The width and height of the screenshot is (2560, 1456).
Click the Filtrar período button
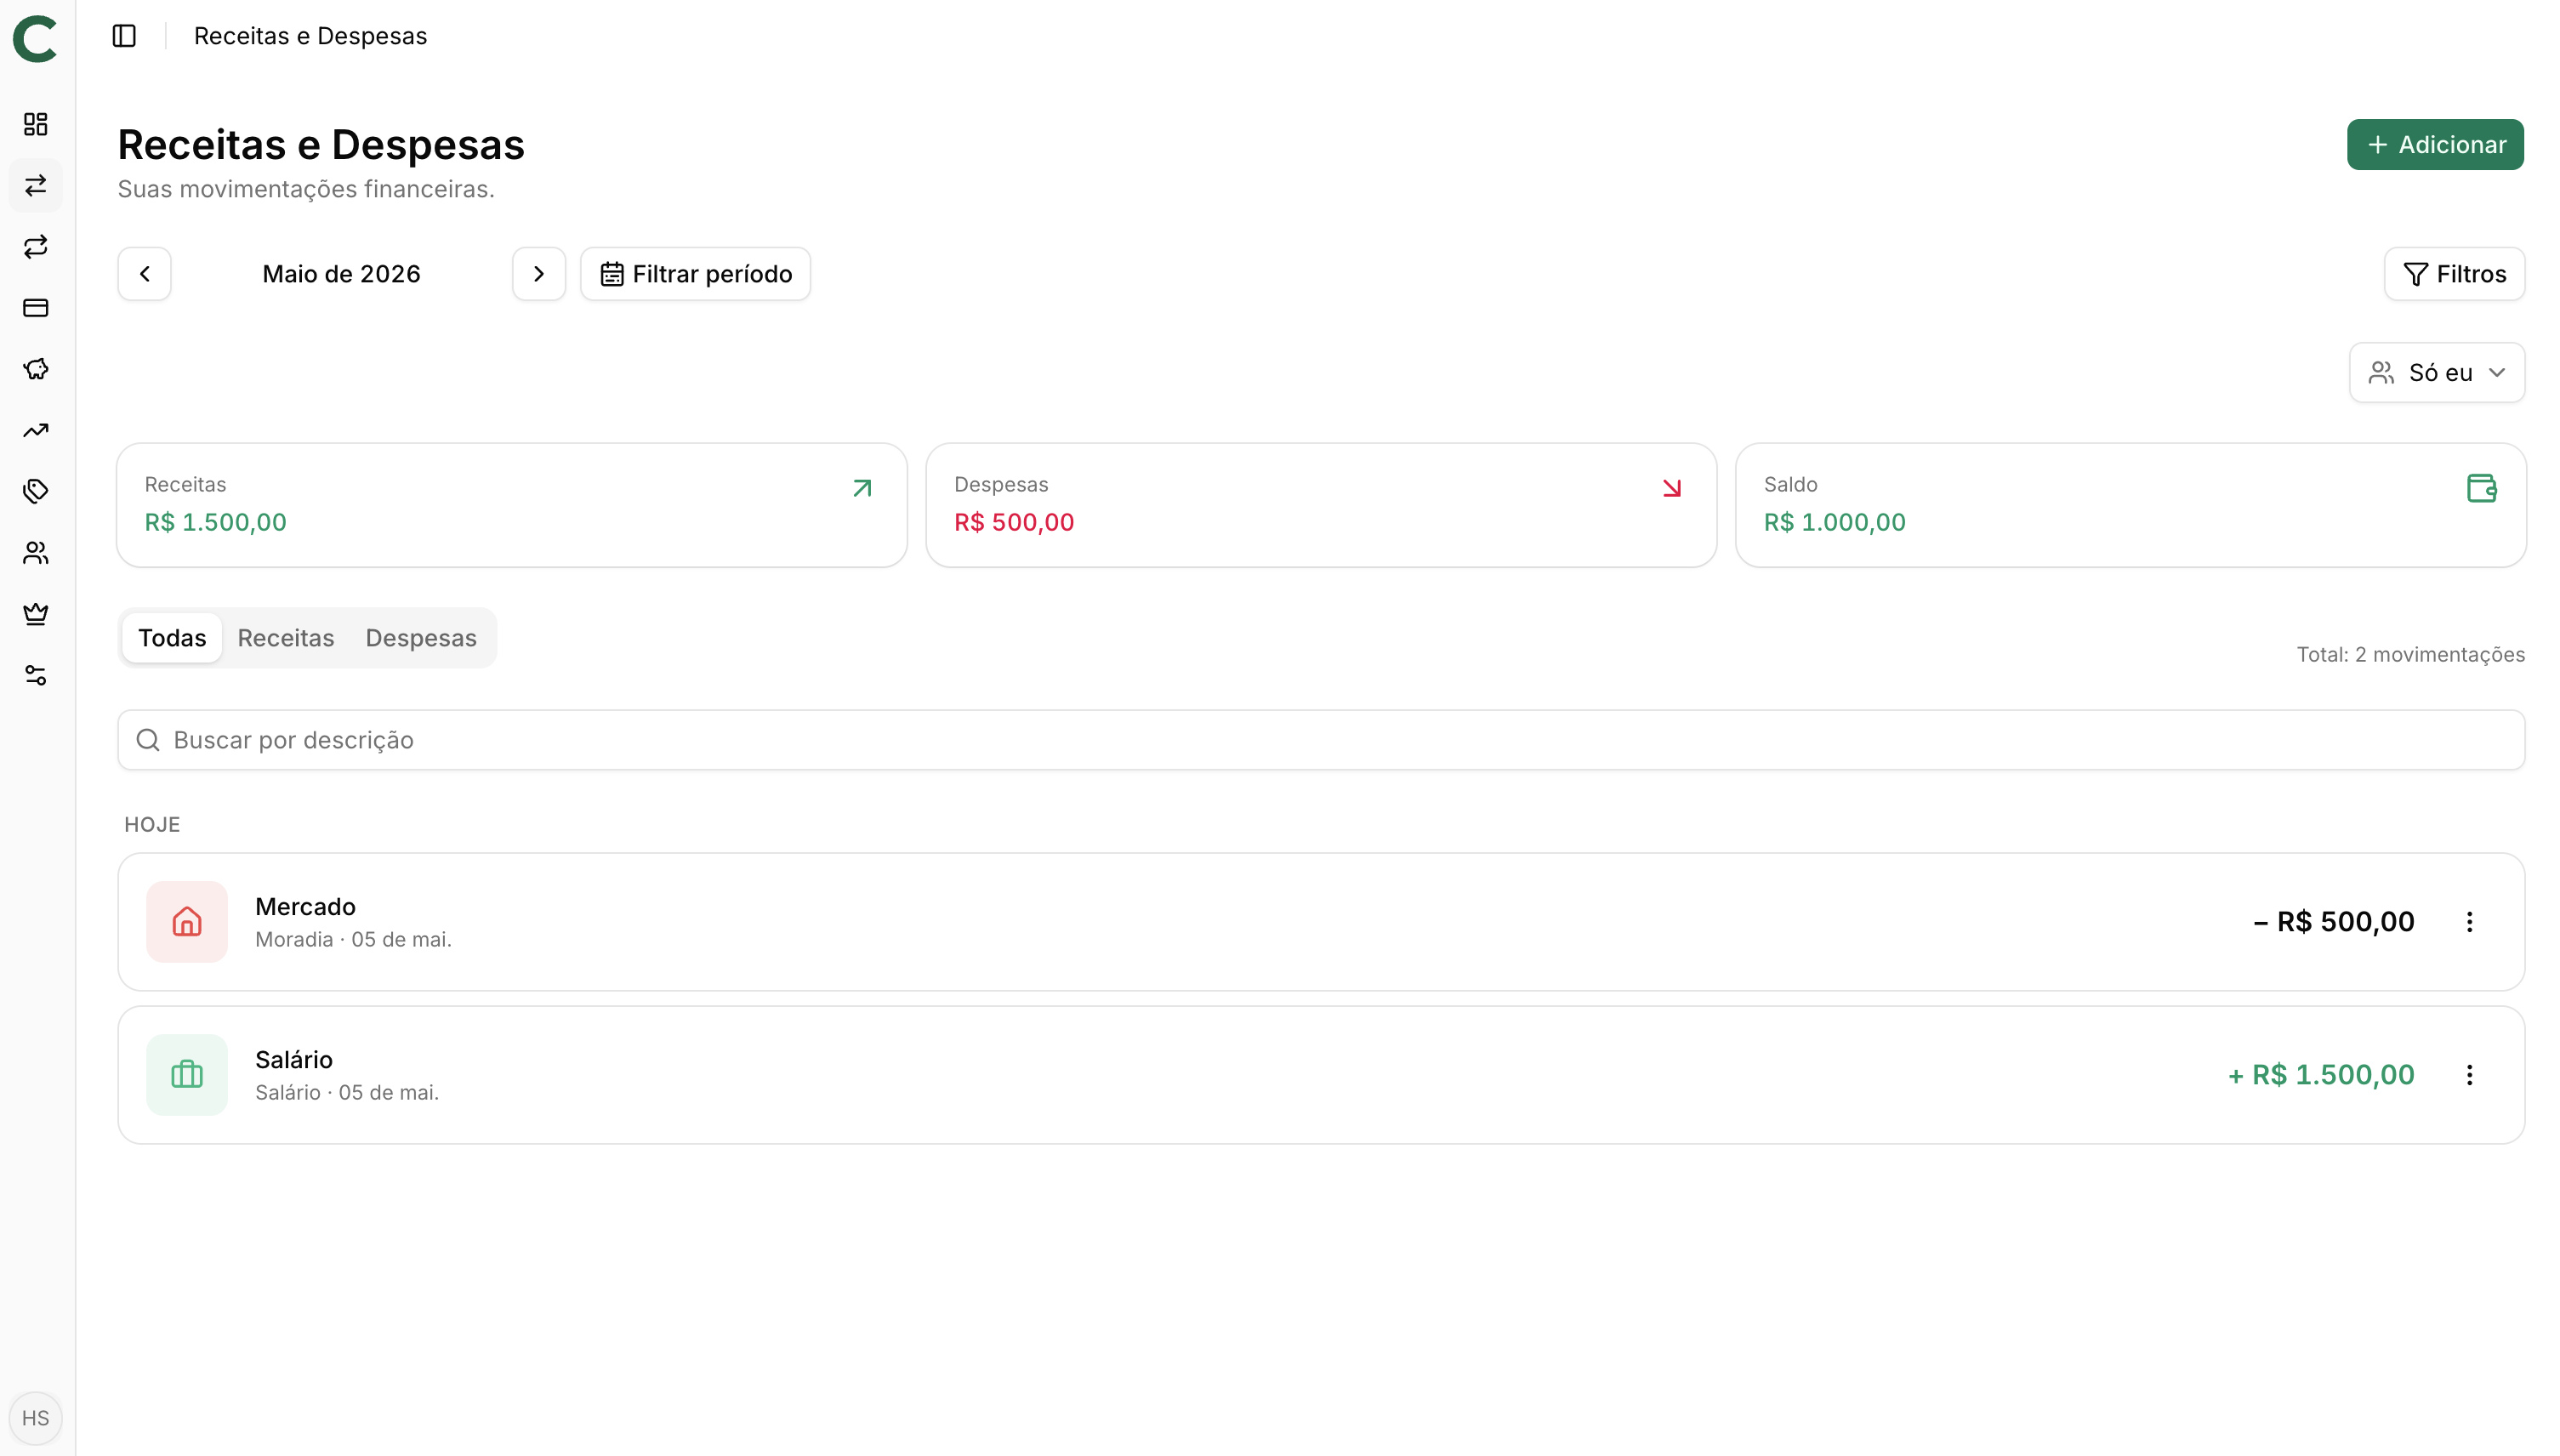coord(696,274)
